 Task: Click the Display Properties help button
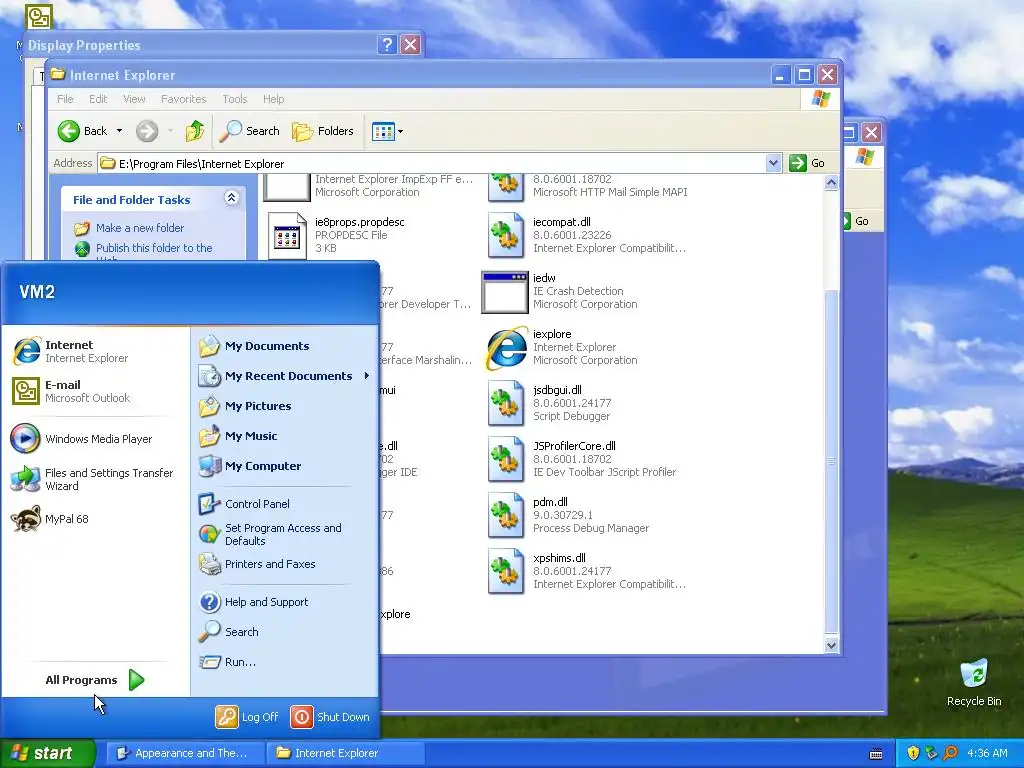pyautogui.click(x=387, y=44)
